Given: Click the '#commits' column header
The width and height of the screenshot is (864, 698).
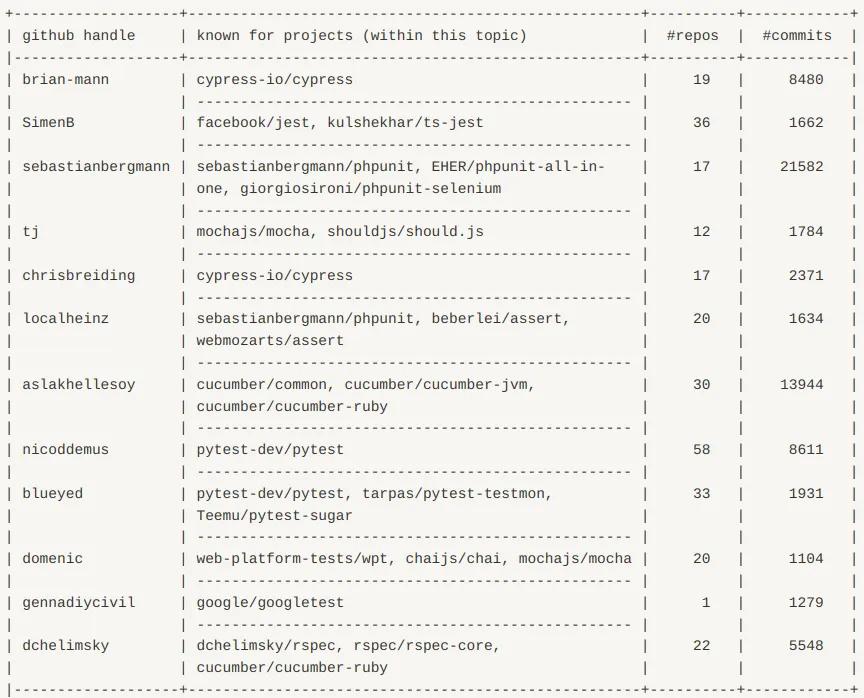Looking at the screenshot, I should [x=797, y=36].
